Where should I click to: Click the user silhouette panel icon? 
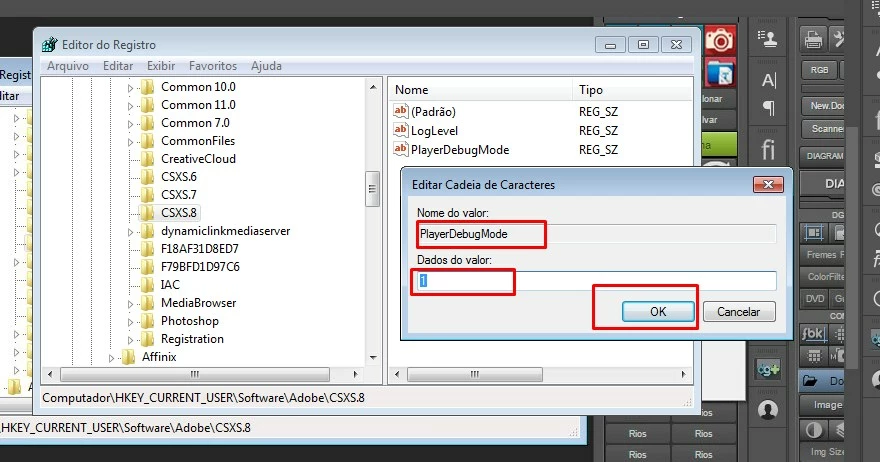768,410
